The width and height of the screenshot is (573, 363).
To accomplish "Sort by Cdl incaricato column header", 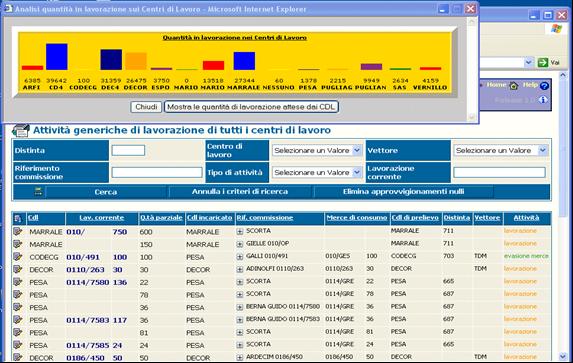I will 209,218.
